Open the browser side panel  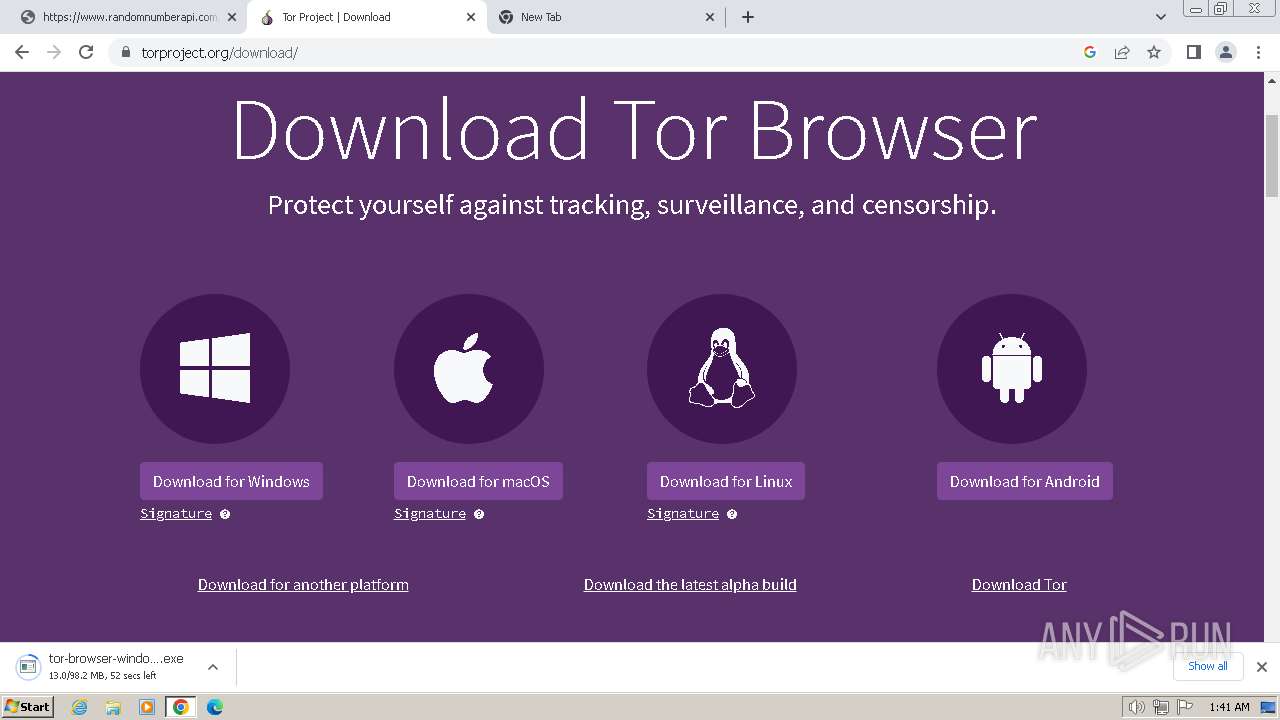[x=1193, y=52]
